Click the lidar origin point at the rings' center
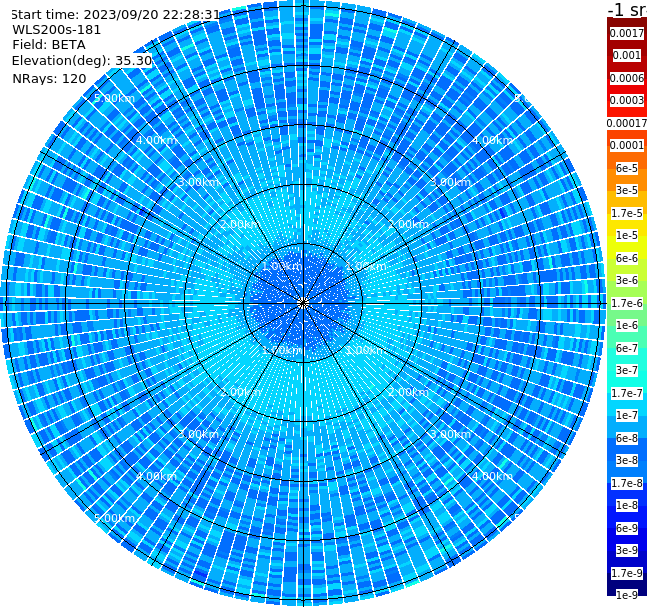 [303, 303]
